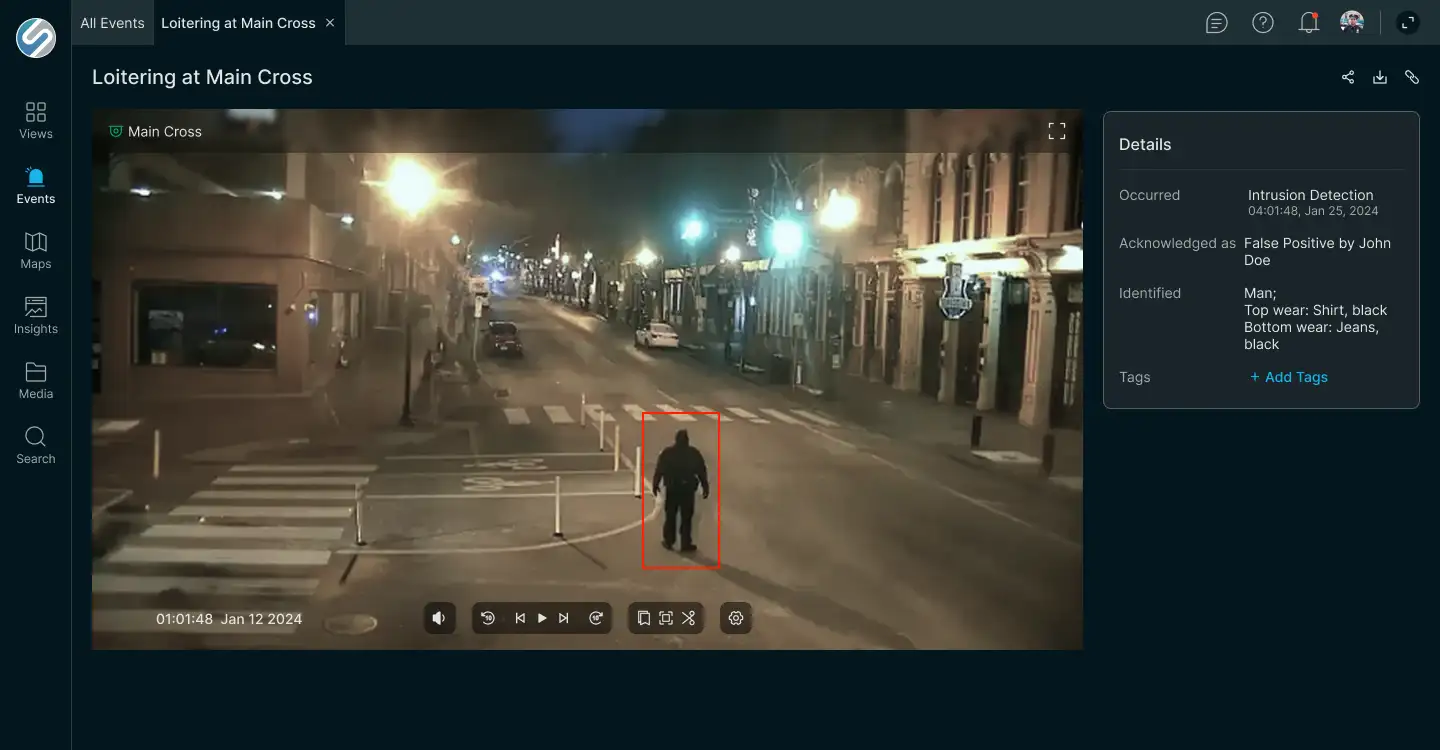Rewind video by 10 seconds
1440x750 pixels.
488,618
